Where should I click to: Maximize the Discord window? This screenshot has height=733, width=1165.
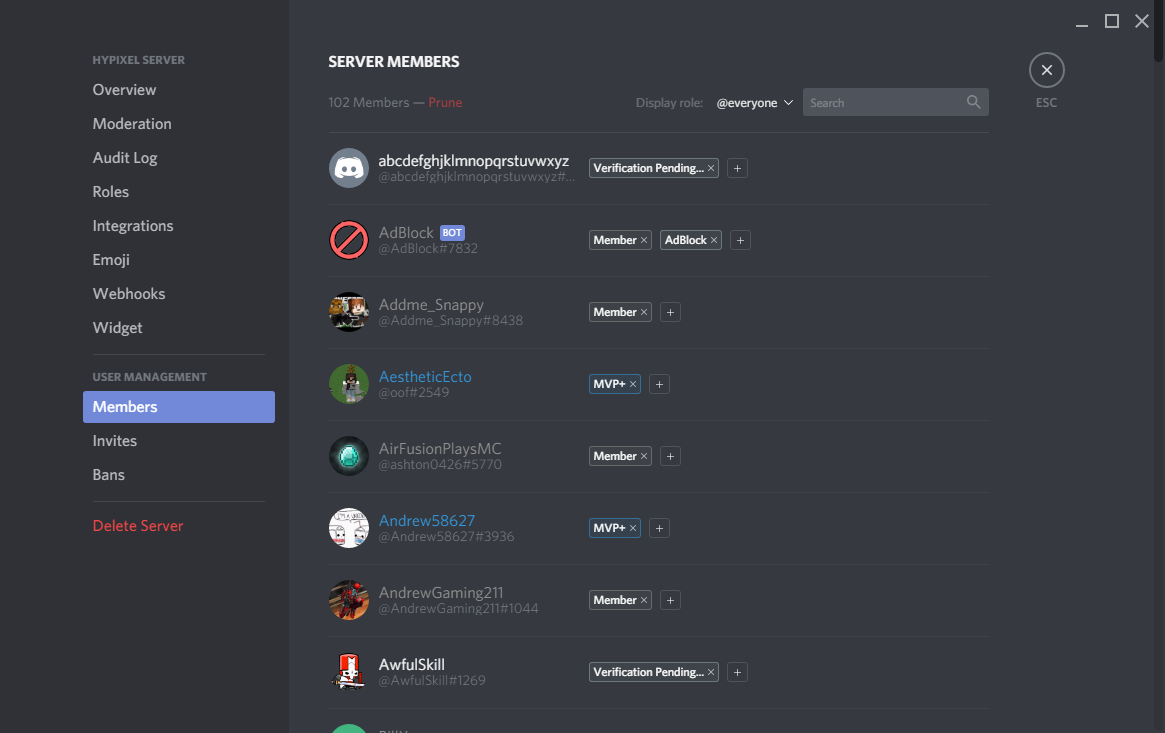[1112, 21]
